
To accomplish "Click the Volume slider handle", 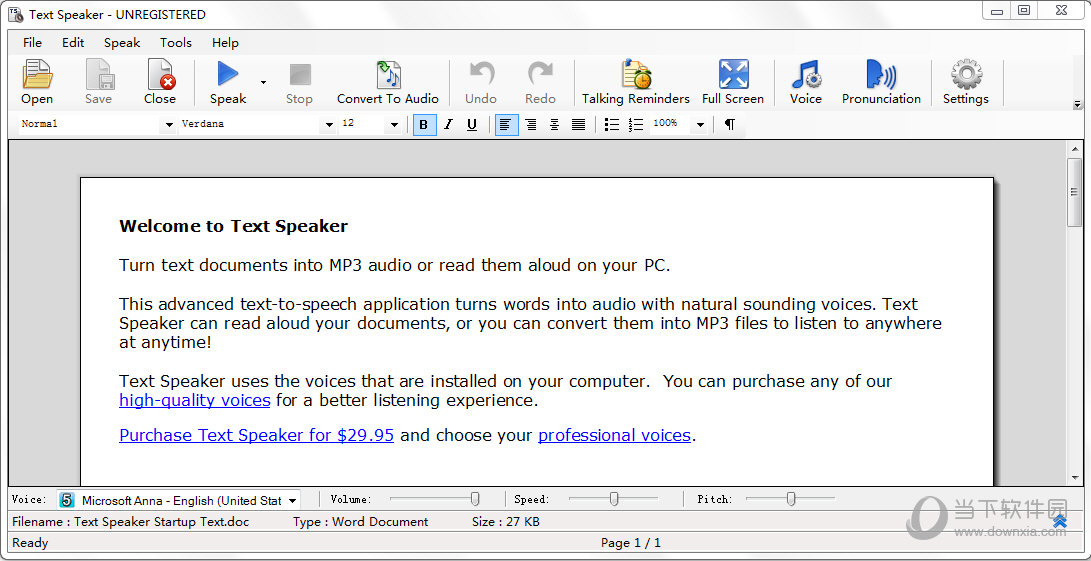I will tap(475, 499).
